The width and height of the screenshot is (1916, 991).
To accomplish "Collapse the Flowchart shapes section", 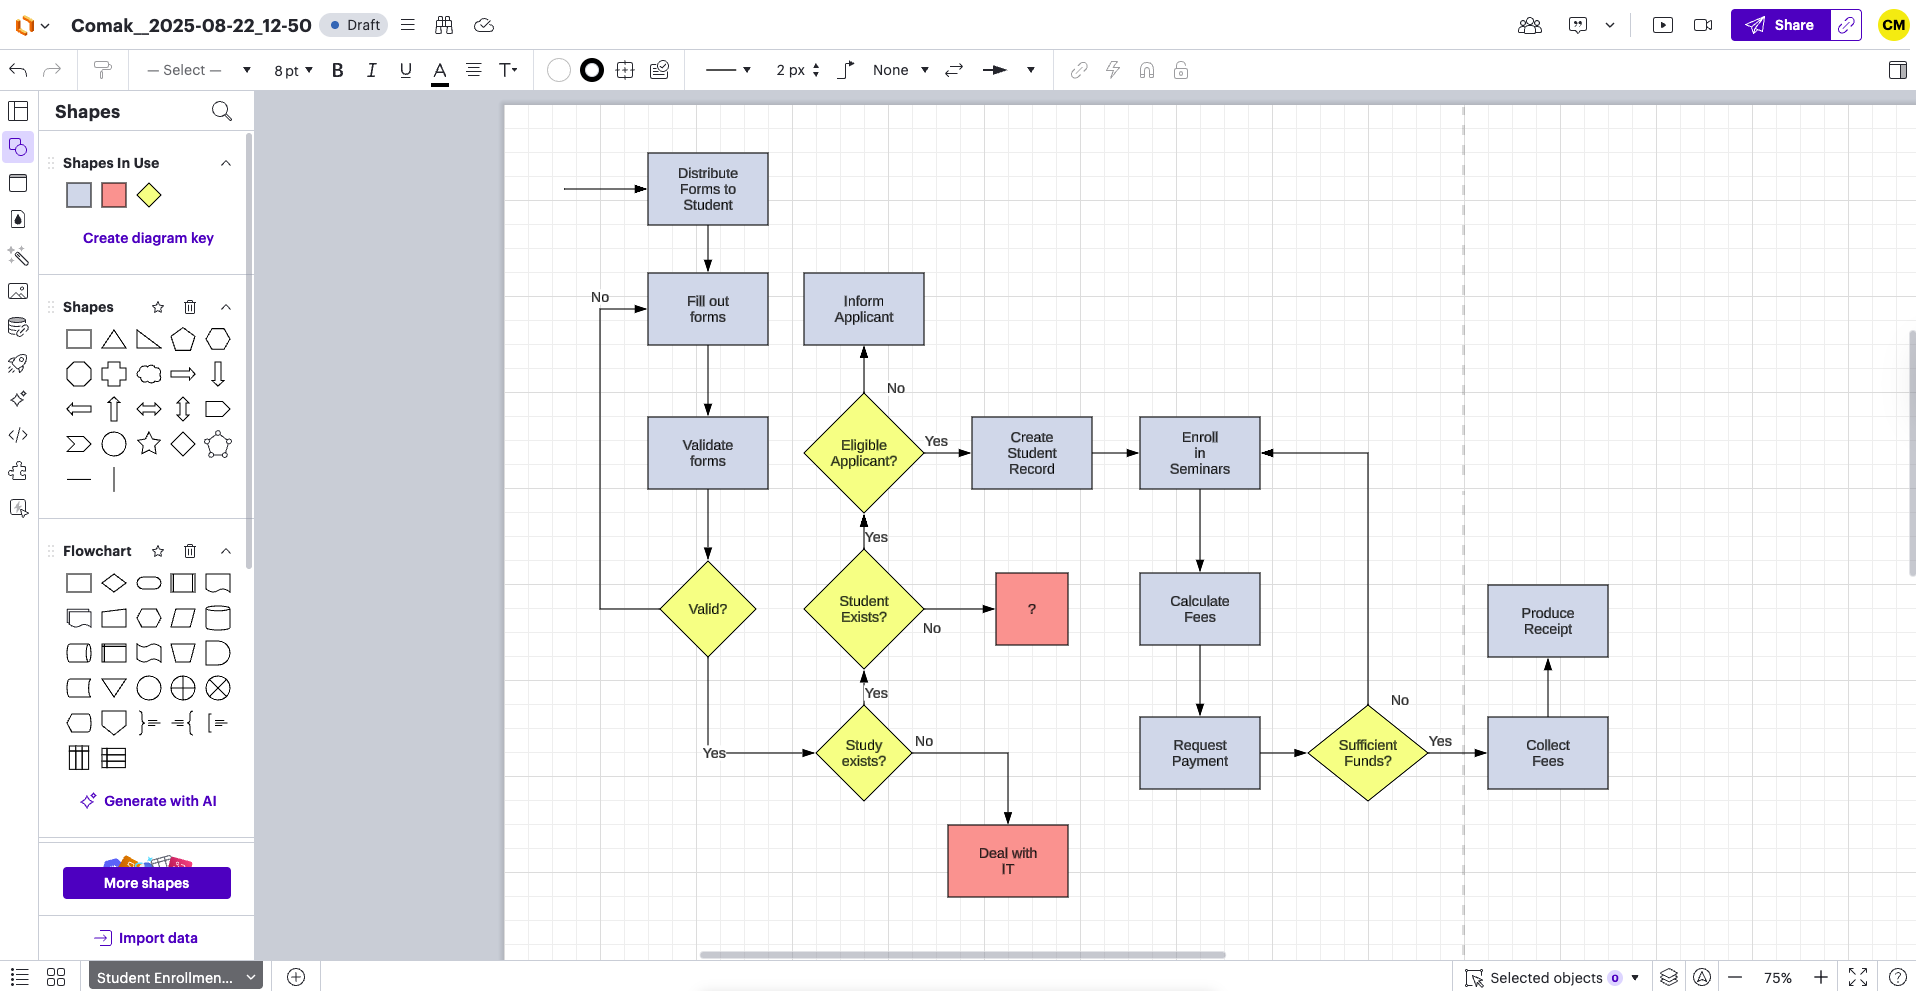I will pos(225,551).
